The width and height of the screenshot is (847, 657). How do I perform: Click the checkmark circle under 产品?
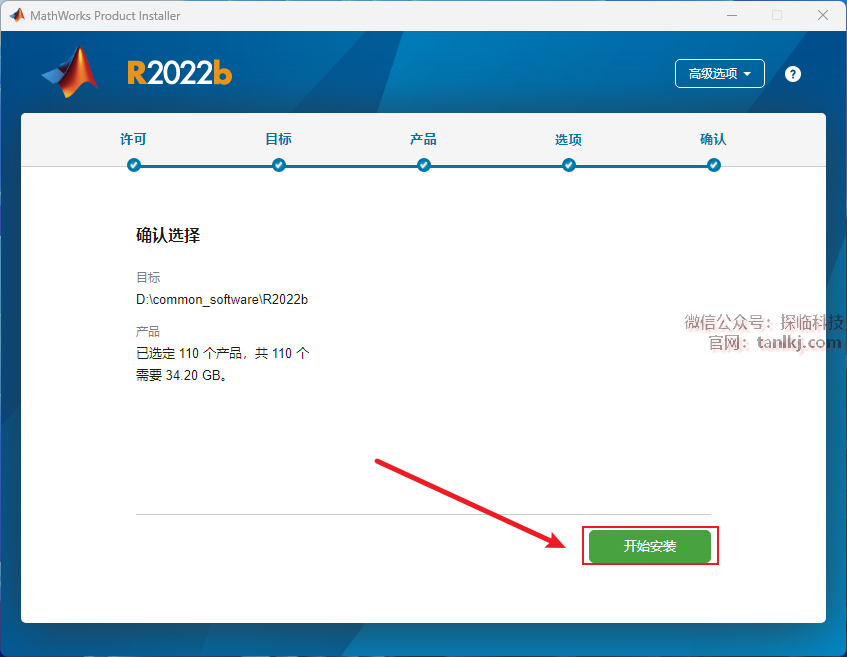[424, 165]
